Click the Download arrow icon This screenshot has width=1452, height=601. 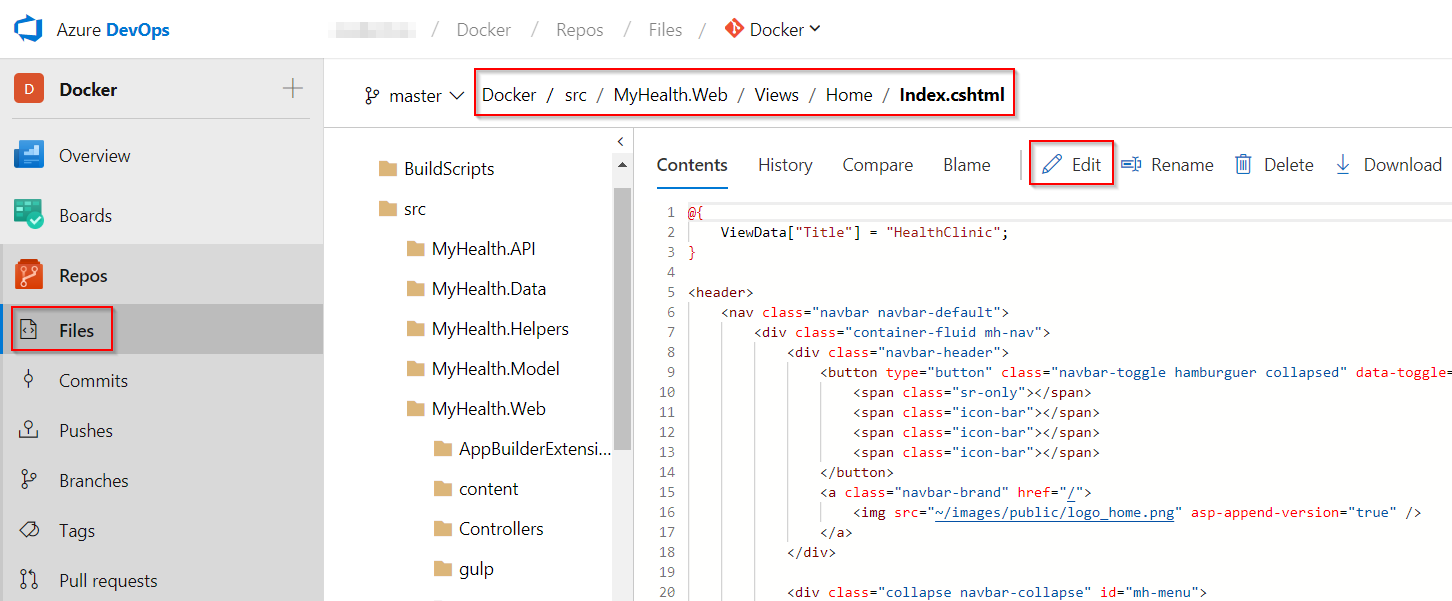[x=1343, y=165]
